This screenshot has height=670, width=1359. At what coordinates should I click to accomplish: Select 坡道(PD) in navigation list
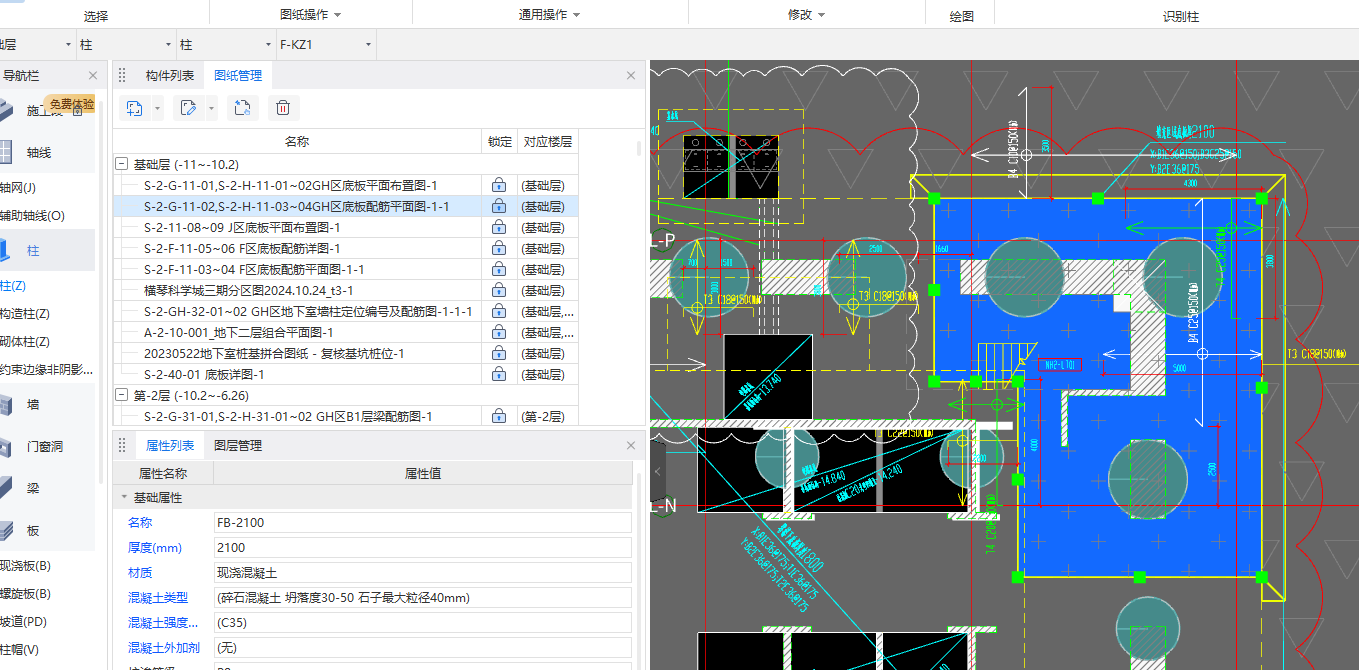click(24, 622)
